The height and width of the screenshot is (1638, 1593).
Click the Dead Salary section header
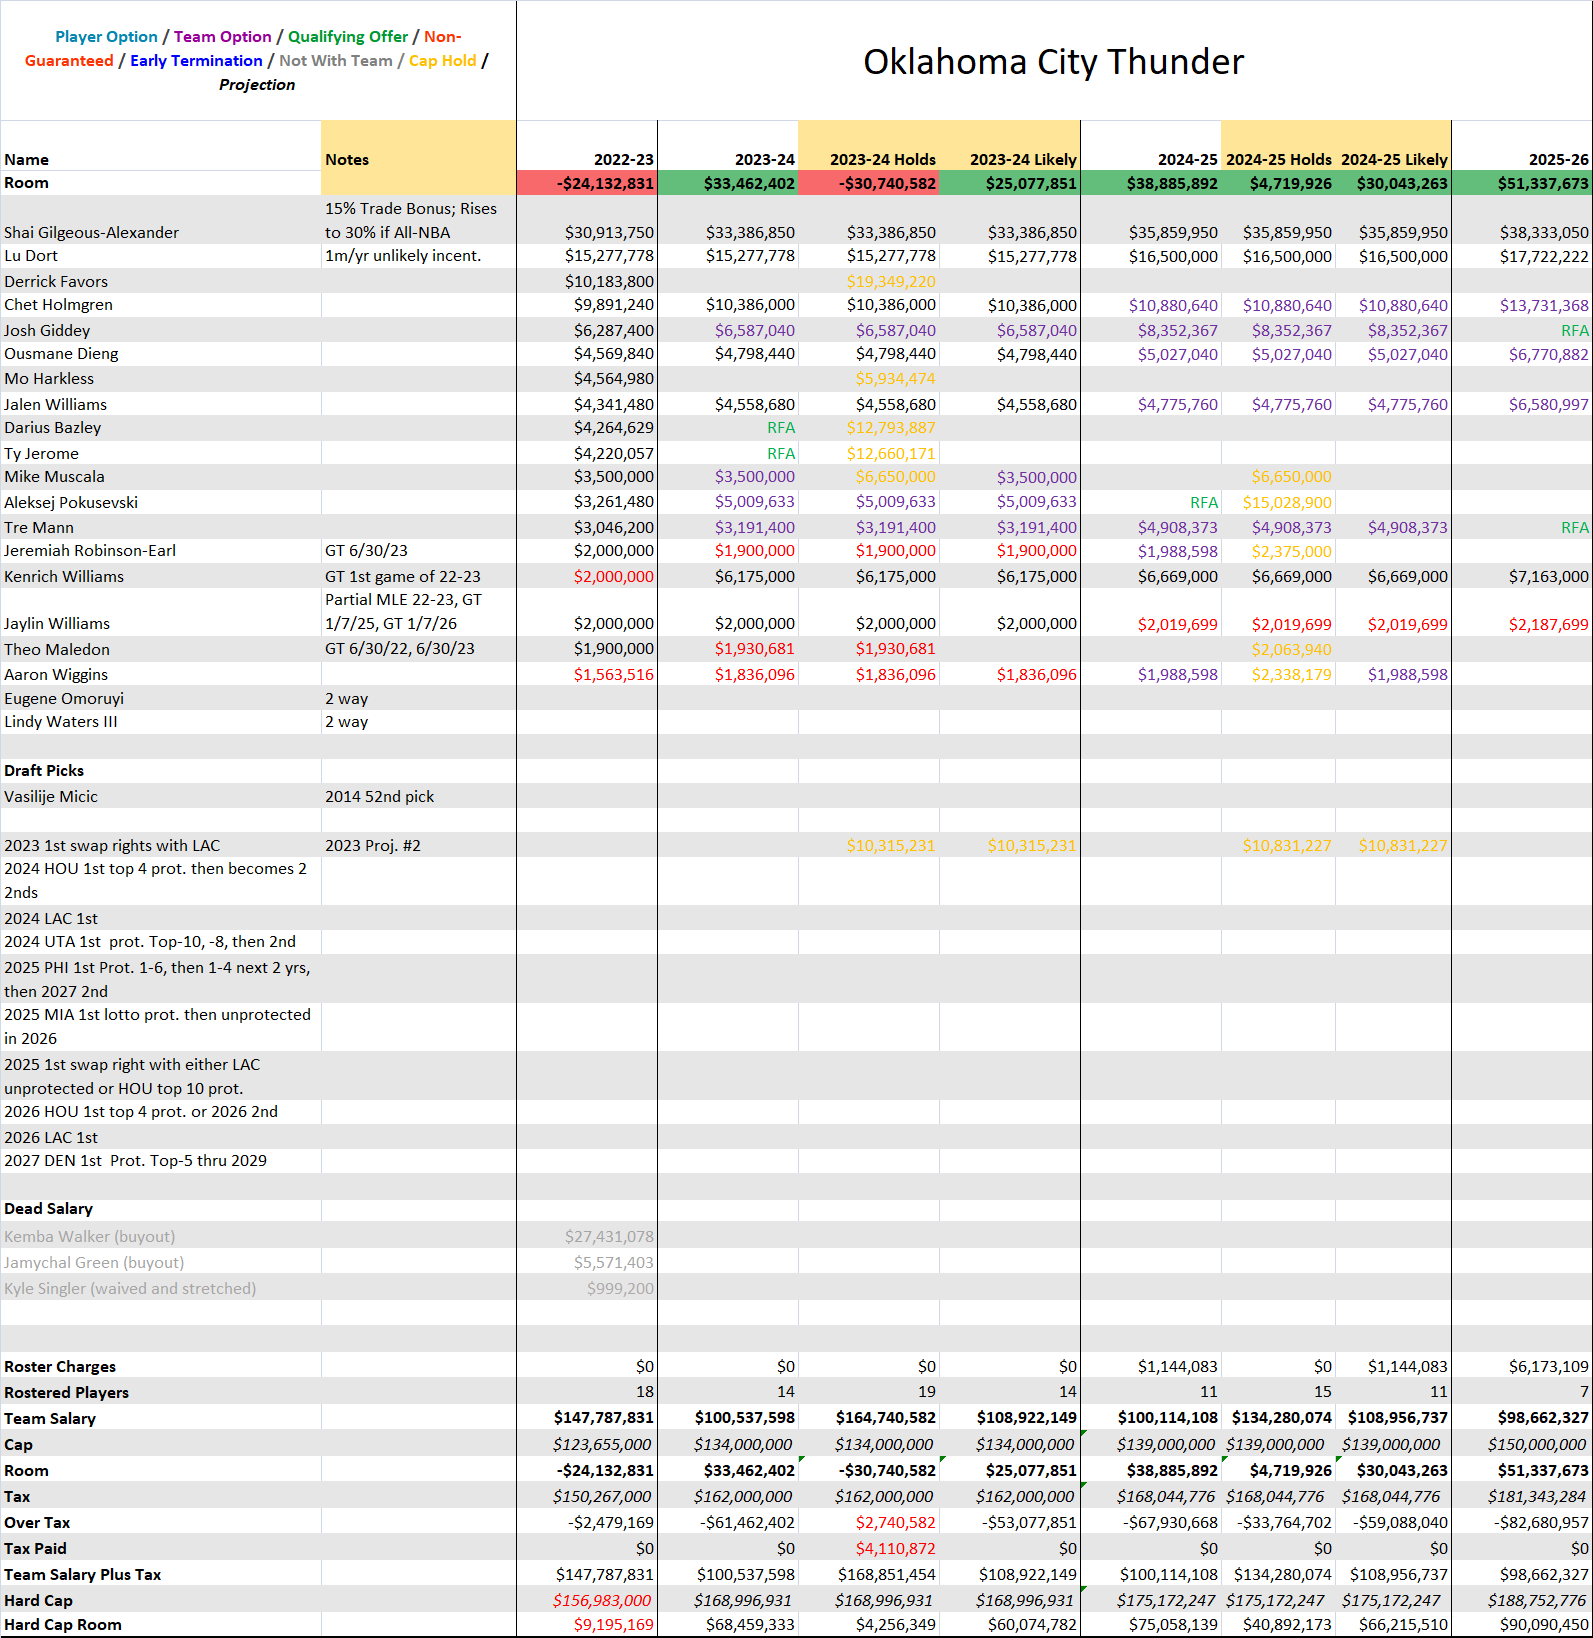click(48, 1209)
